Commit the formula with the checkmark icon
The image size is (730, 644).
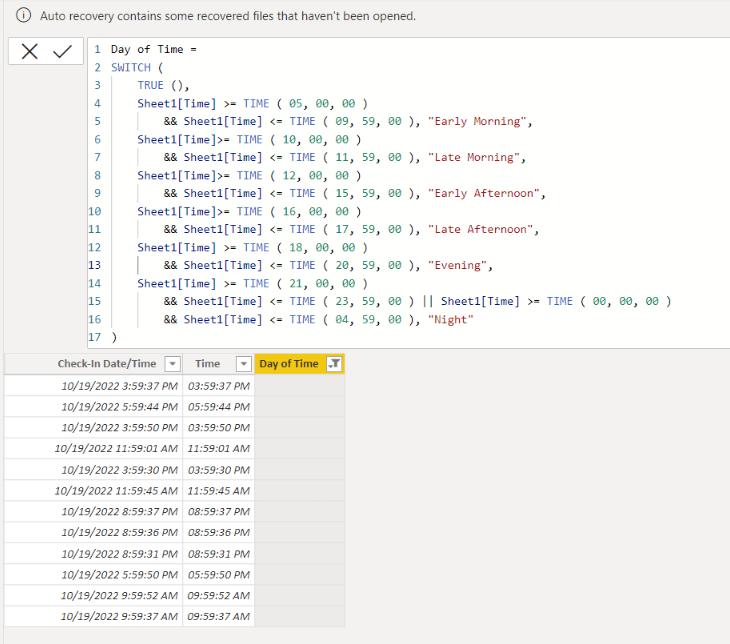point(62,51)
